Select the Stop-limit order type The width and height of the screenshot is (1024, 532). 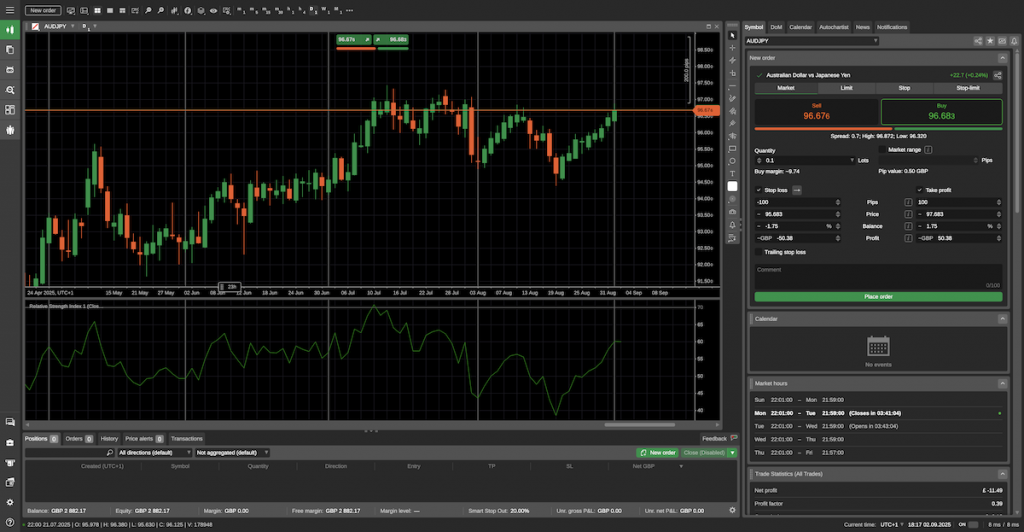point(968,88)
